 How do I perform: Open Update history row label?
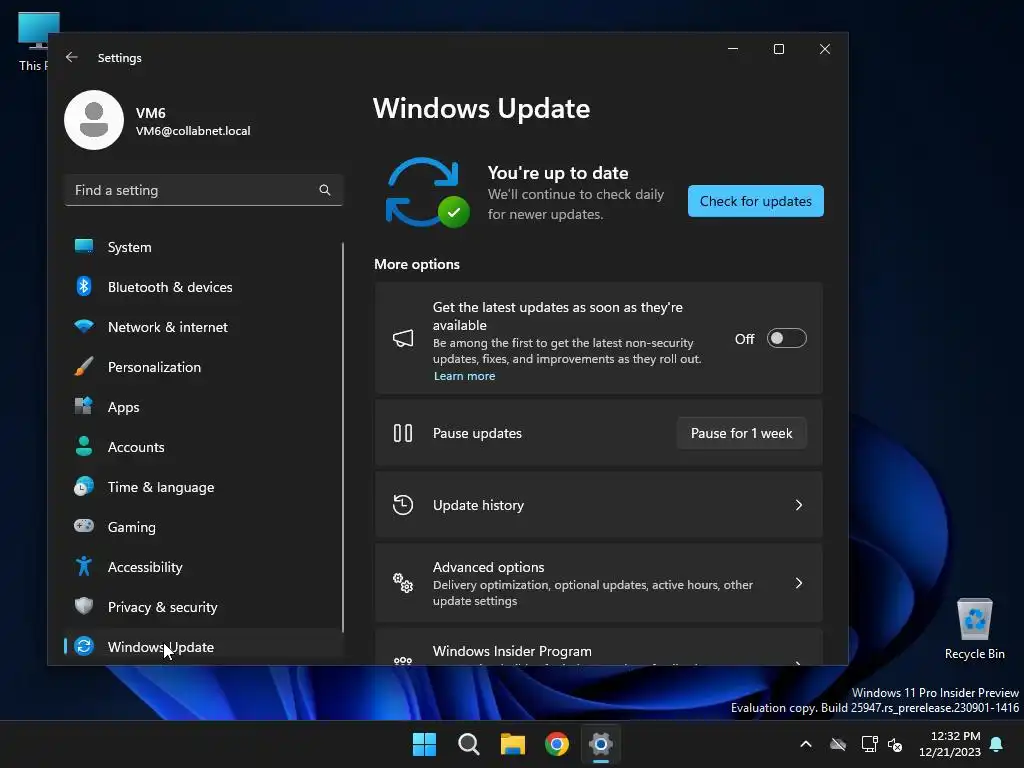[x=478, y=505]
